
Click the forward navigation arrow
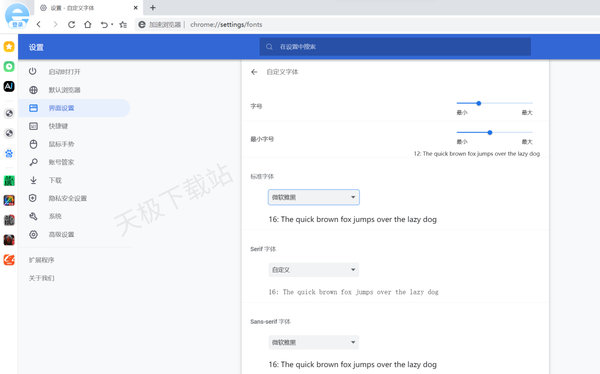click(x=55, y=24)
